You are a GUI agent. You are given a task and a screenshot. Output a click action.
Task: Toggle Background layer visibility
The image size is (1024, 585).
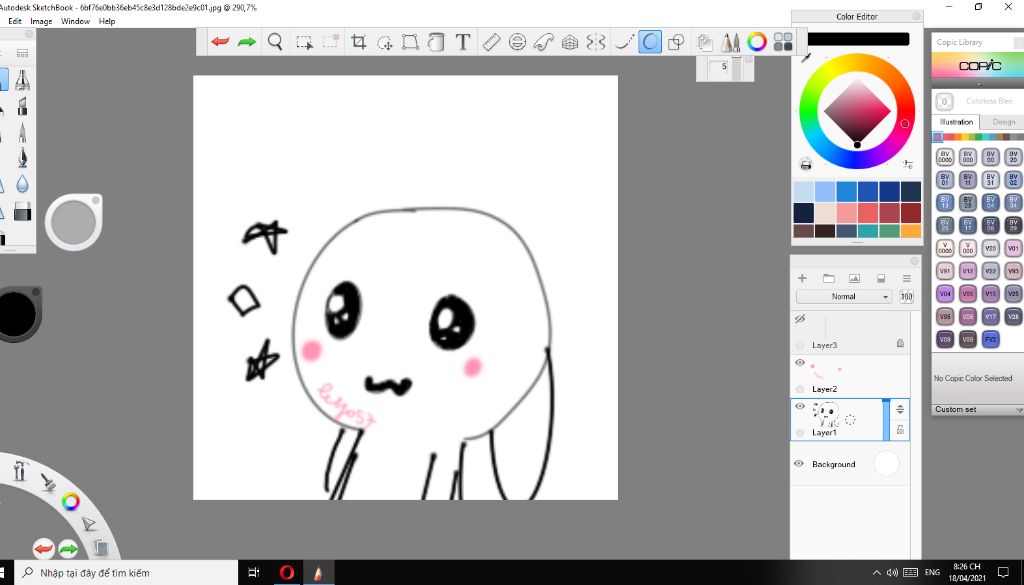800,464
